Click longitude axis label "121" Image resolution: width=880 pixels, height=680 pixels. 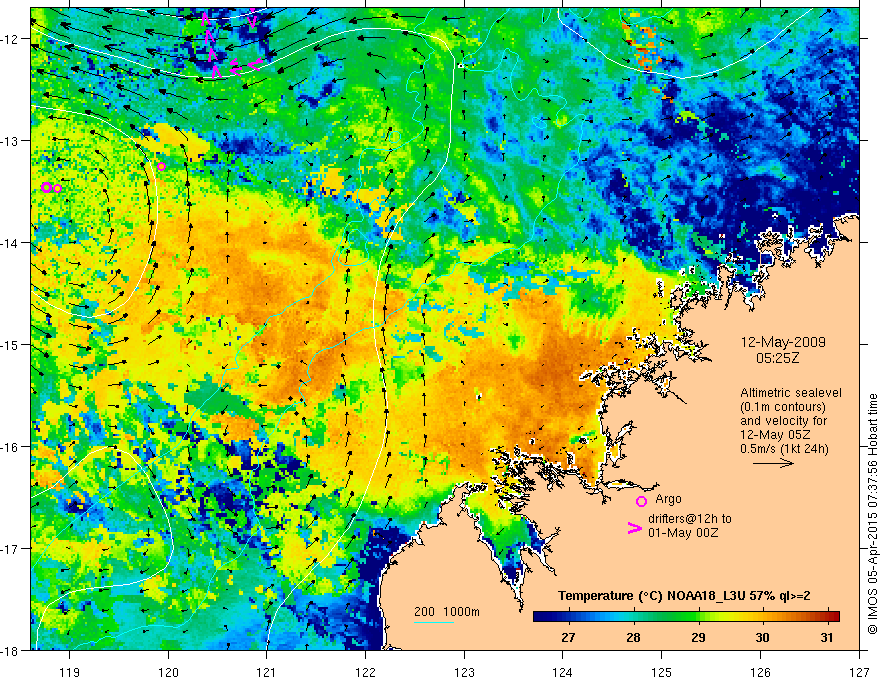pyautogui.click(x=267, y=673)
